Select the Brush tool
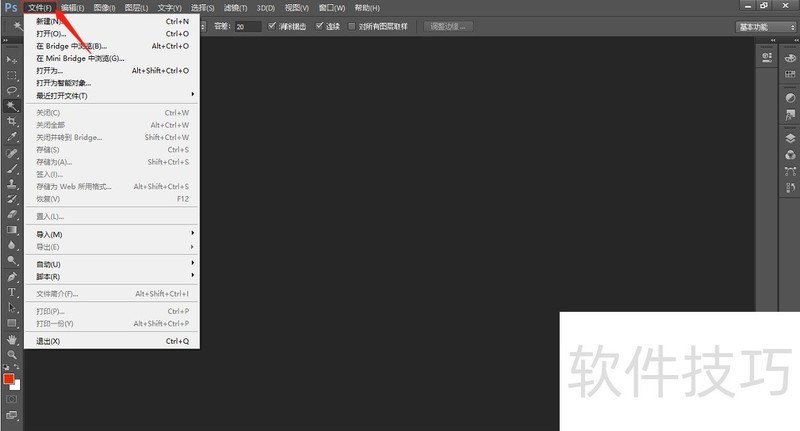The image size is (800, 431). click(x=12, y=168)
